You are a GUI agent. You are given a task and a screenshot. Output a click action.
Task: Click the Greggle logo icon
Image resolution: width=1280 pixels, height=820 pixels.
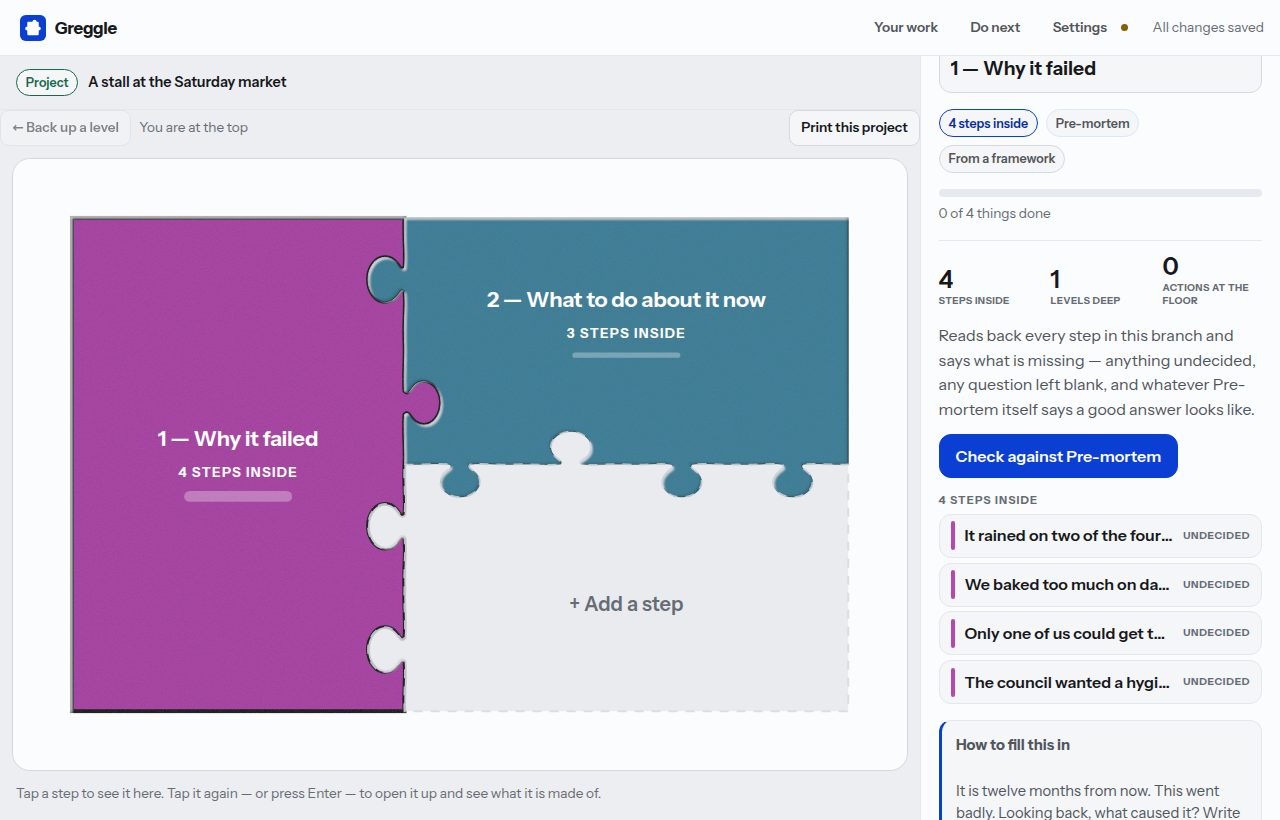pos(33,28)
